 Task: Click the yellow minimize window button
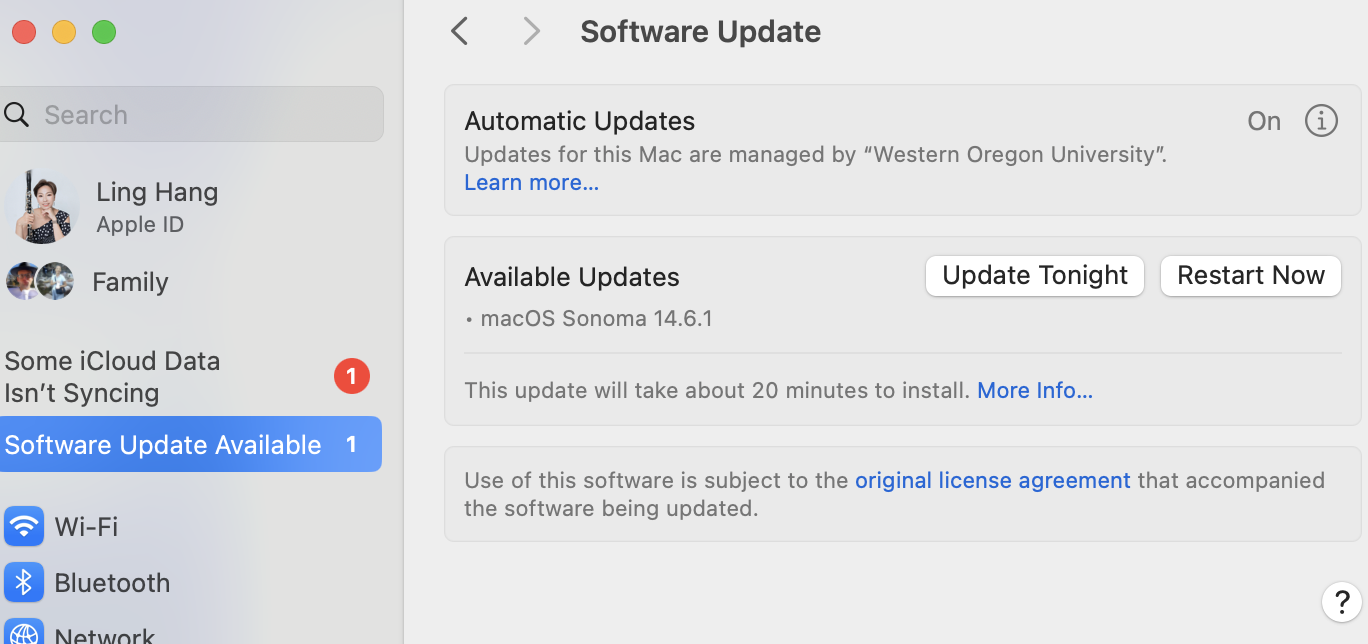tap(64, 32)
